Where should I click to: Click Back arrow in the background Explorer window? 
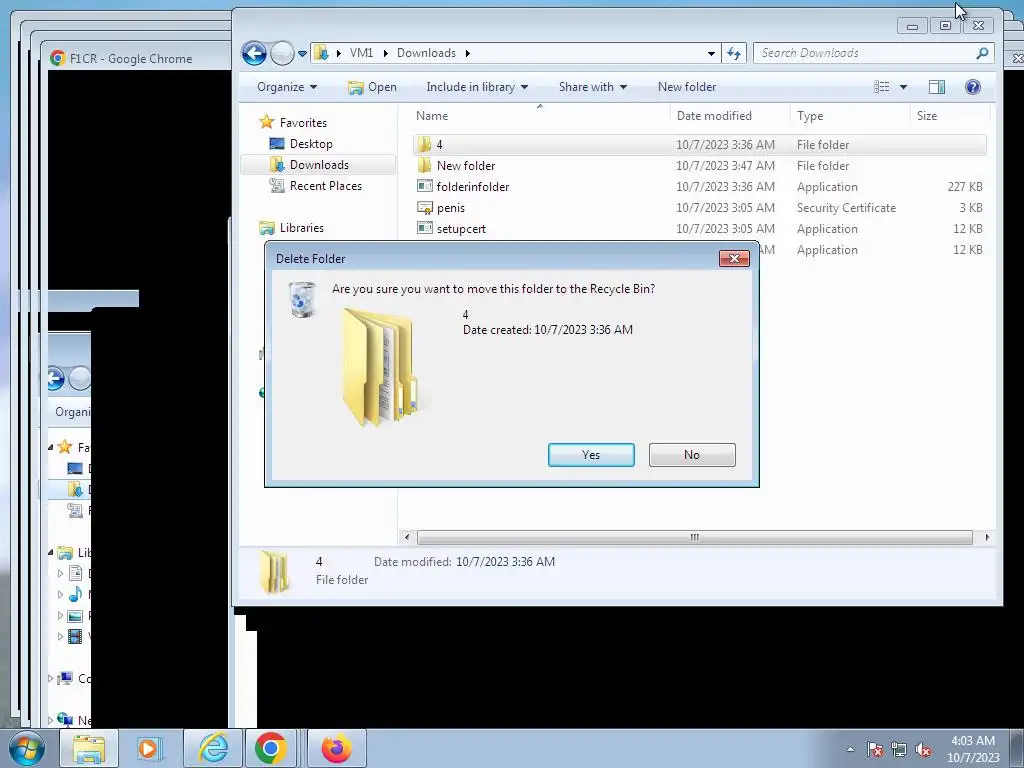(56, 378)
